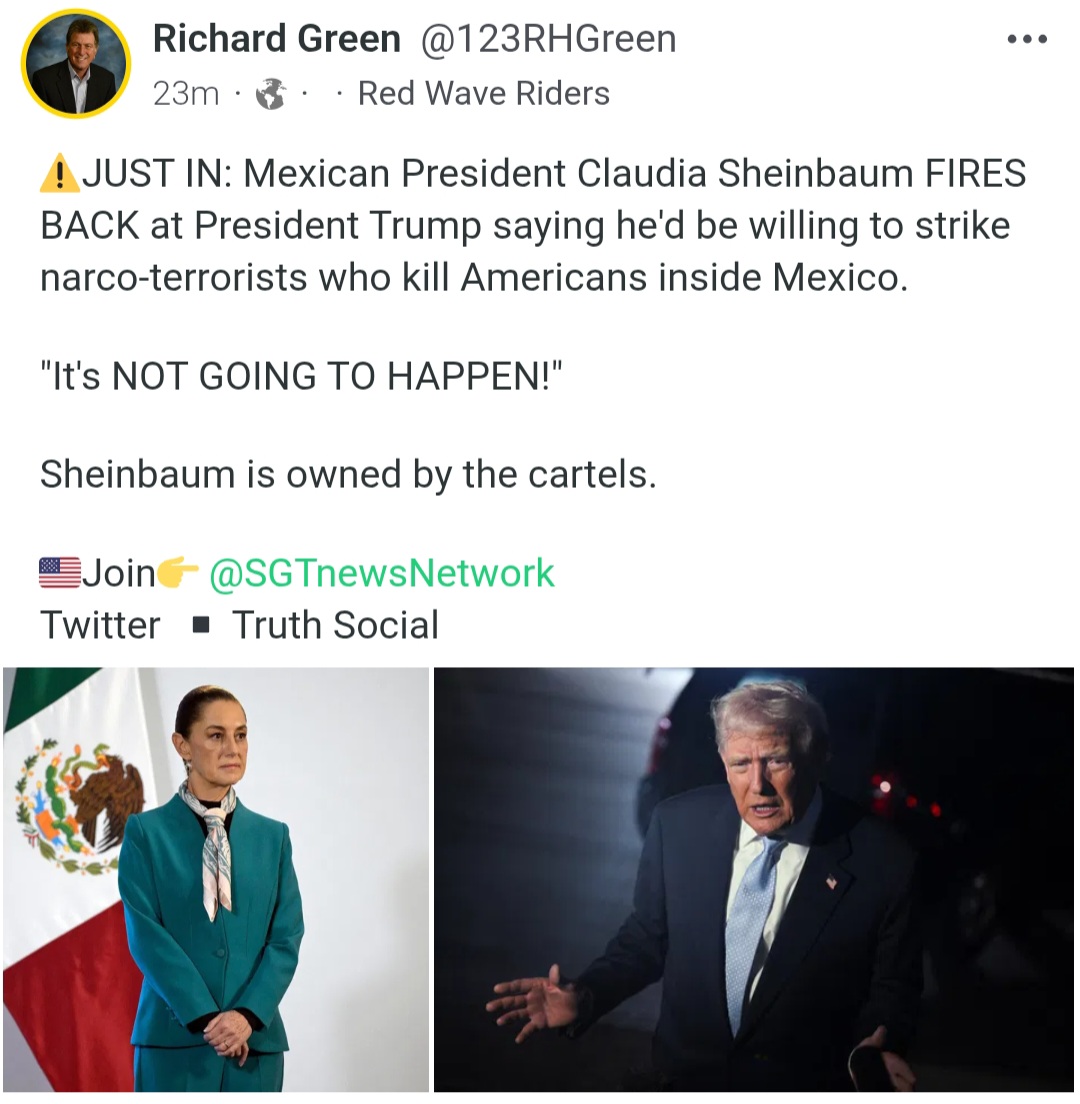Image resolution: width=1080 pixels, height=1104 pixels.
Task: Open the @SGTnewsNetwork mention link
Action: [x=382, y=573]
